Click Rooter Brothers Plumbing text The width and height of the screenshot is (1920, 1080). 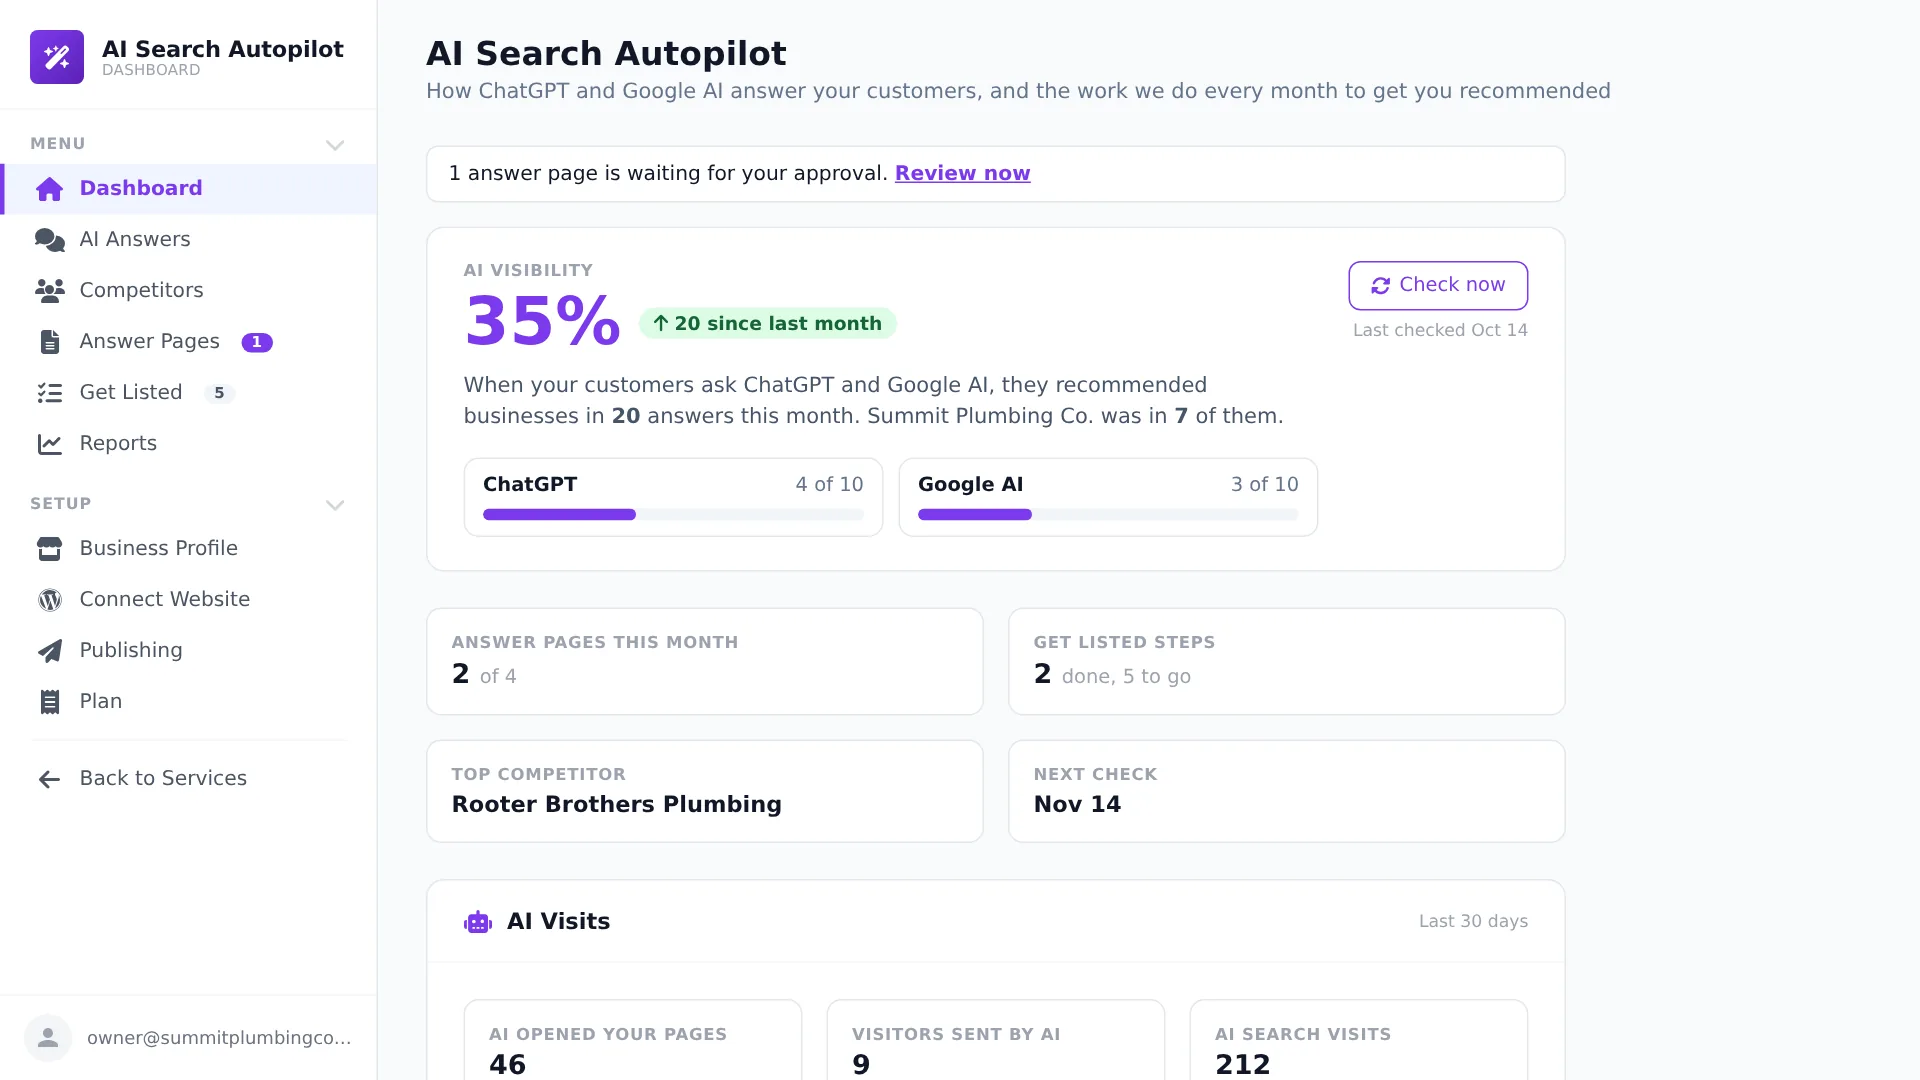click(616, 805)
